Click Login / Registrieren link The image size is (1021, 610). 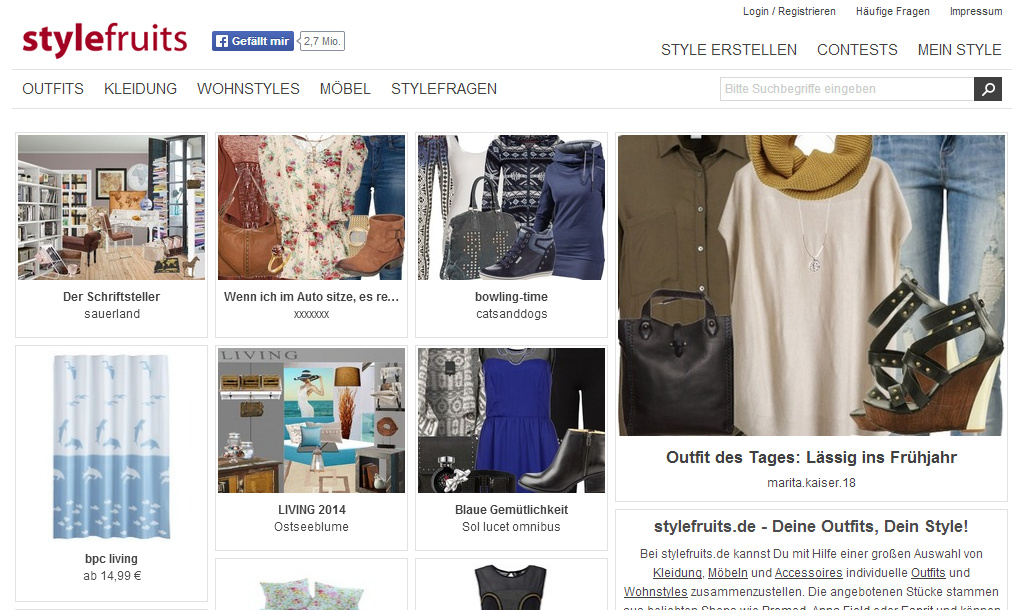tap(789, 12)
